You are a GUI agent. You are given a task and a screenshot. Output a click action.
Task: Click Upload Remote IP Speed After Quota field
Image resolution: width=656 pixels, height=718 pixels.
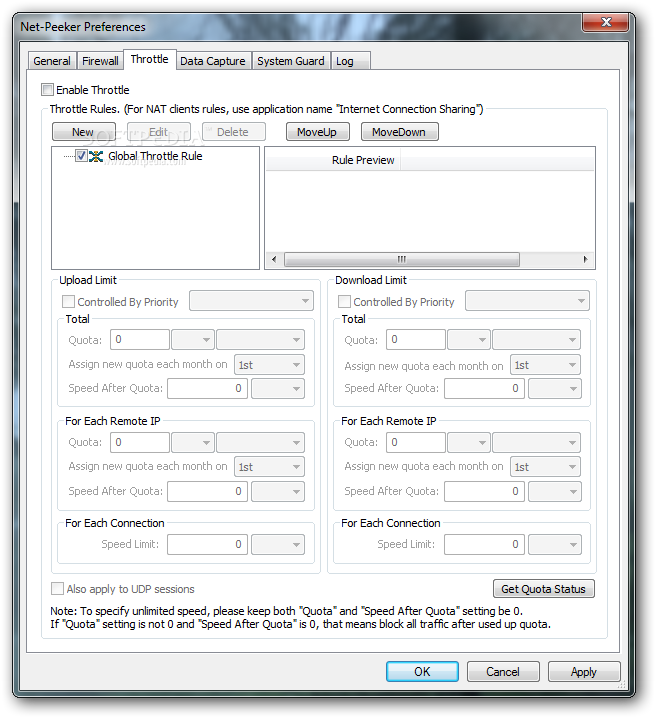click(207, 491)
